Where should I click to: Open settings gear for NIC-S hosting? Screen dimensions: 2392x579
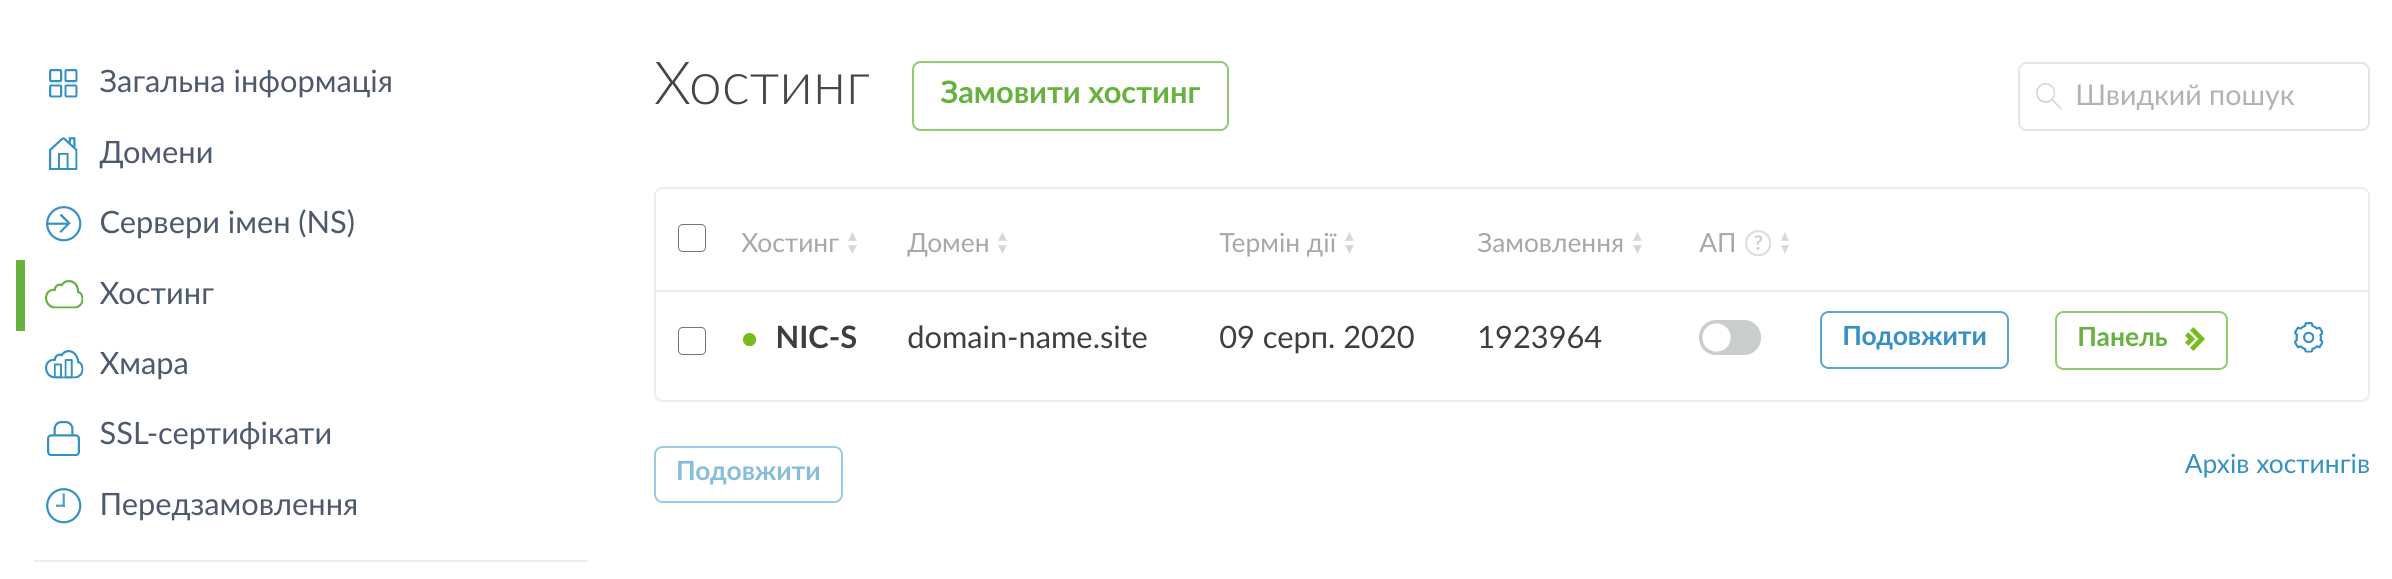[x=2308, y=338]
